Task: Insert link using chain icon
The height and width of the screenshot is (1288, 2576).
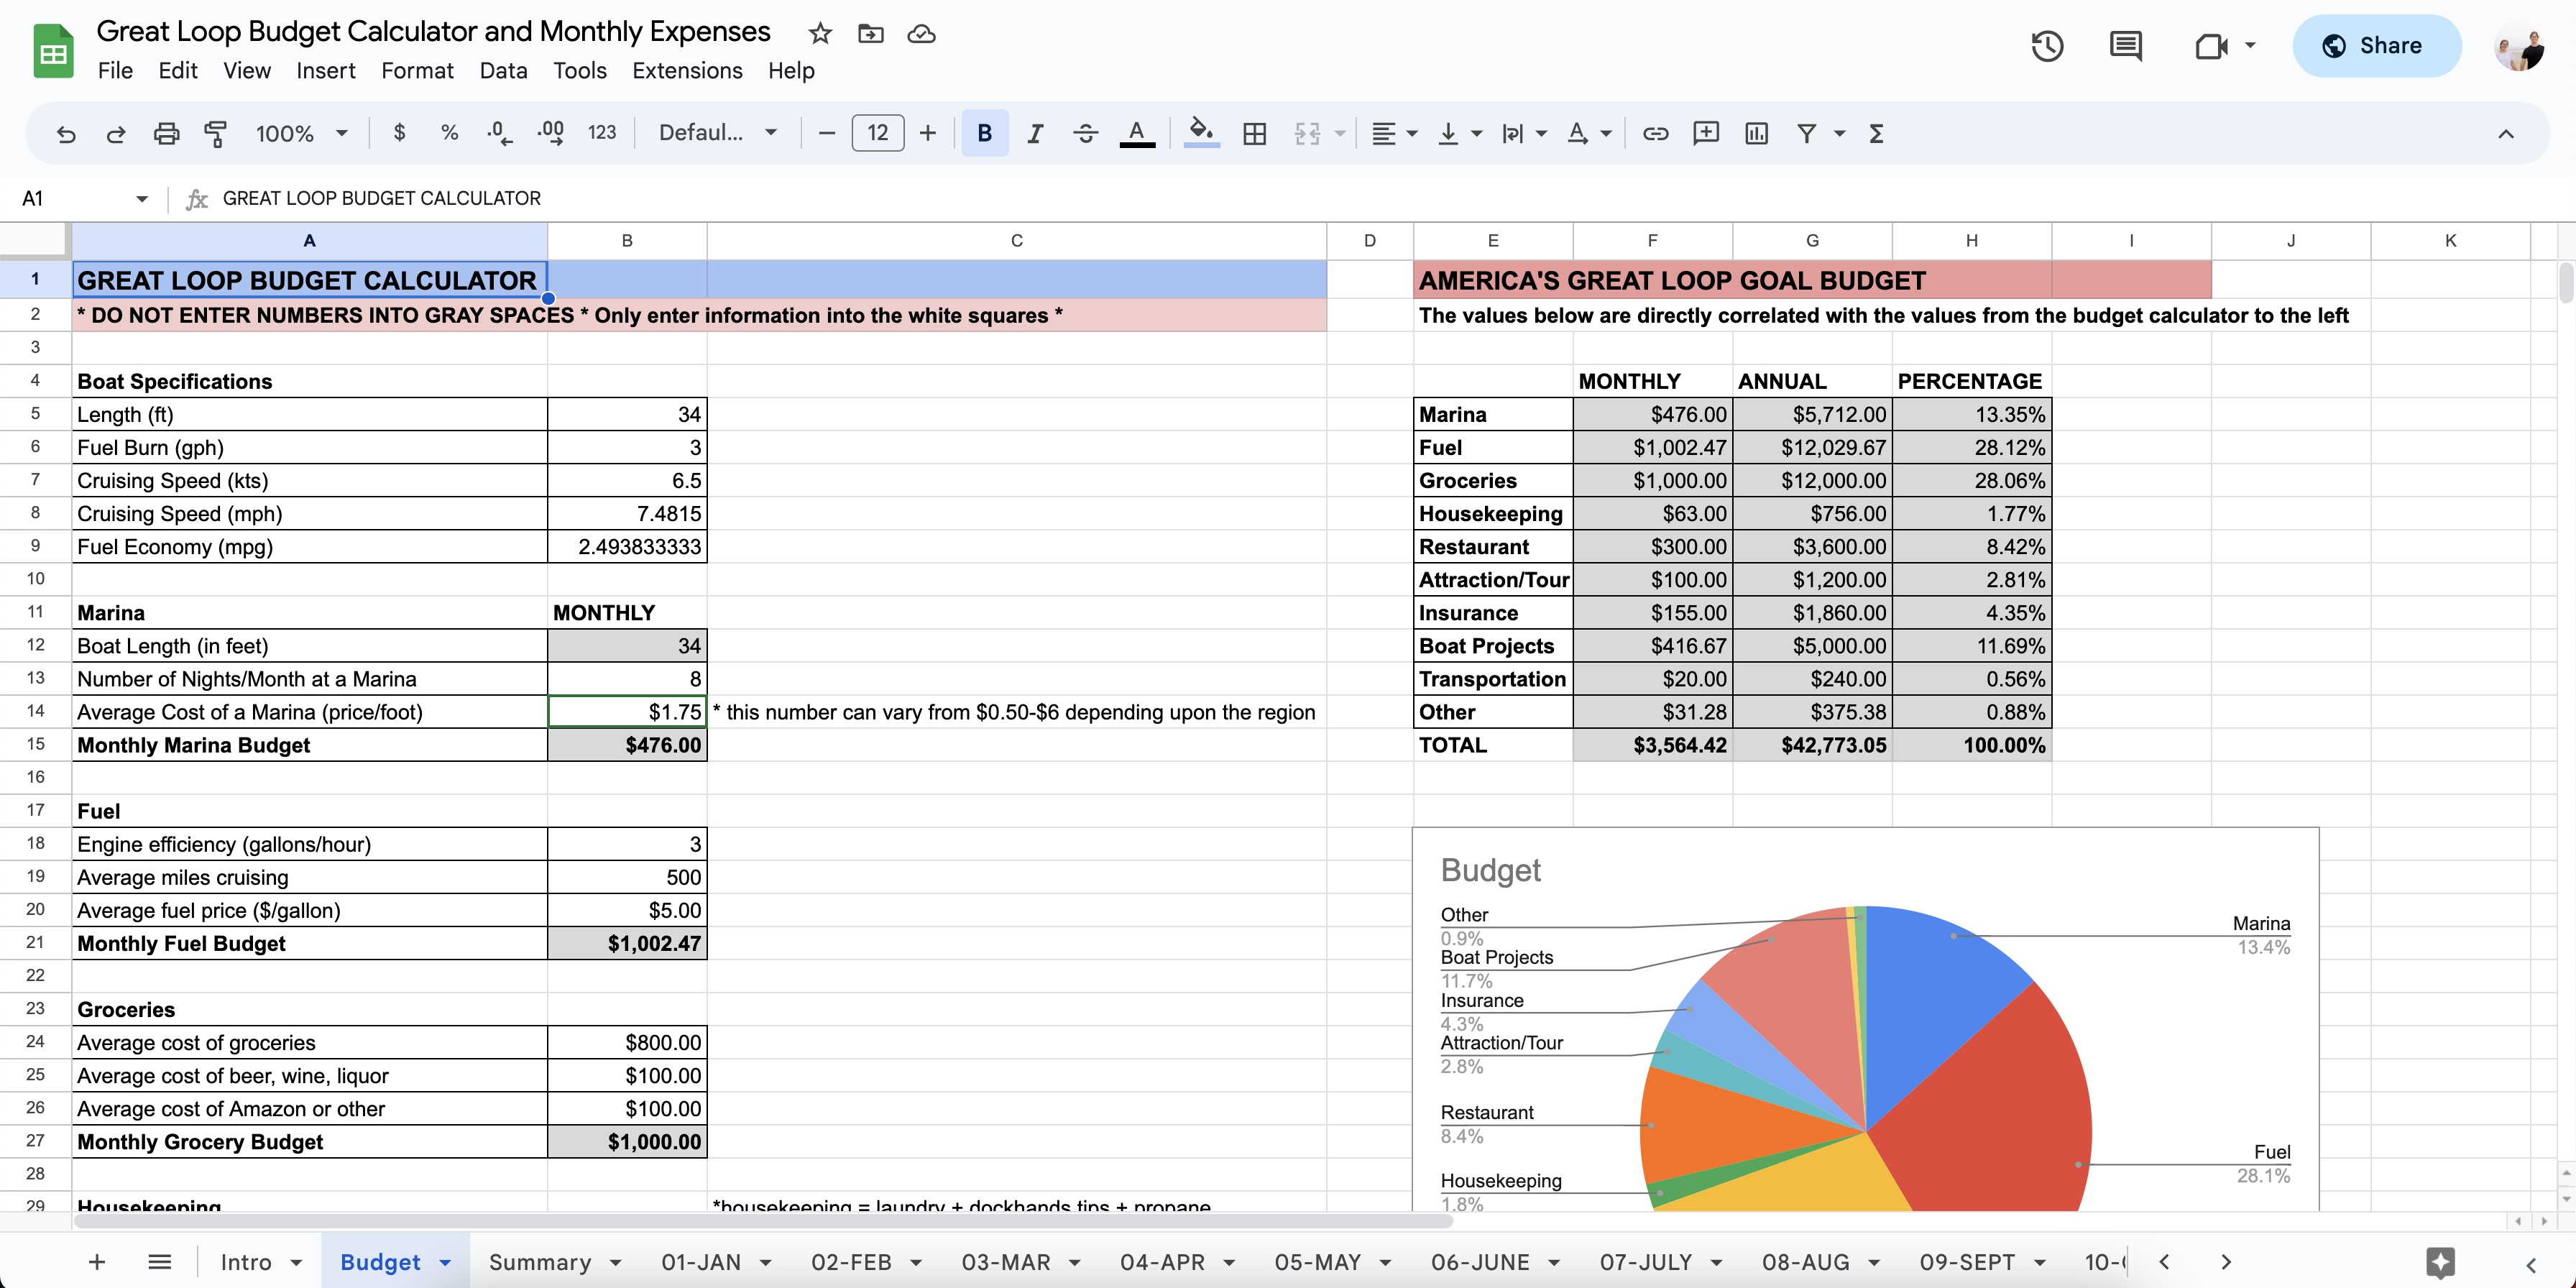Action: click(x=1655, y=133)
